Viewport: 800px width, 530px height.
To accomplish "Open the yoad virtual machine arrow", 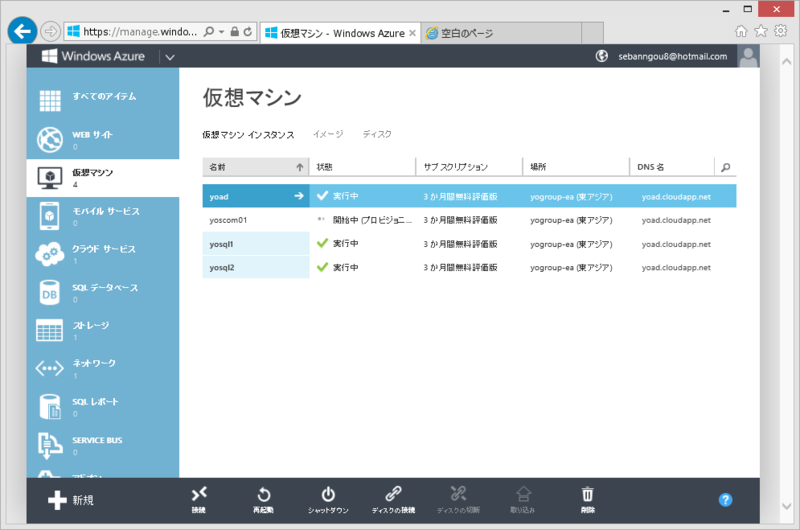I will point(299,196).
